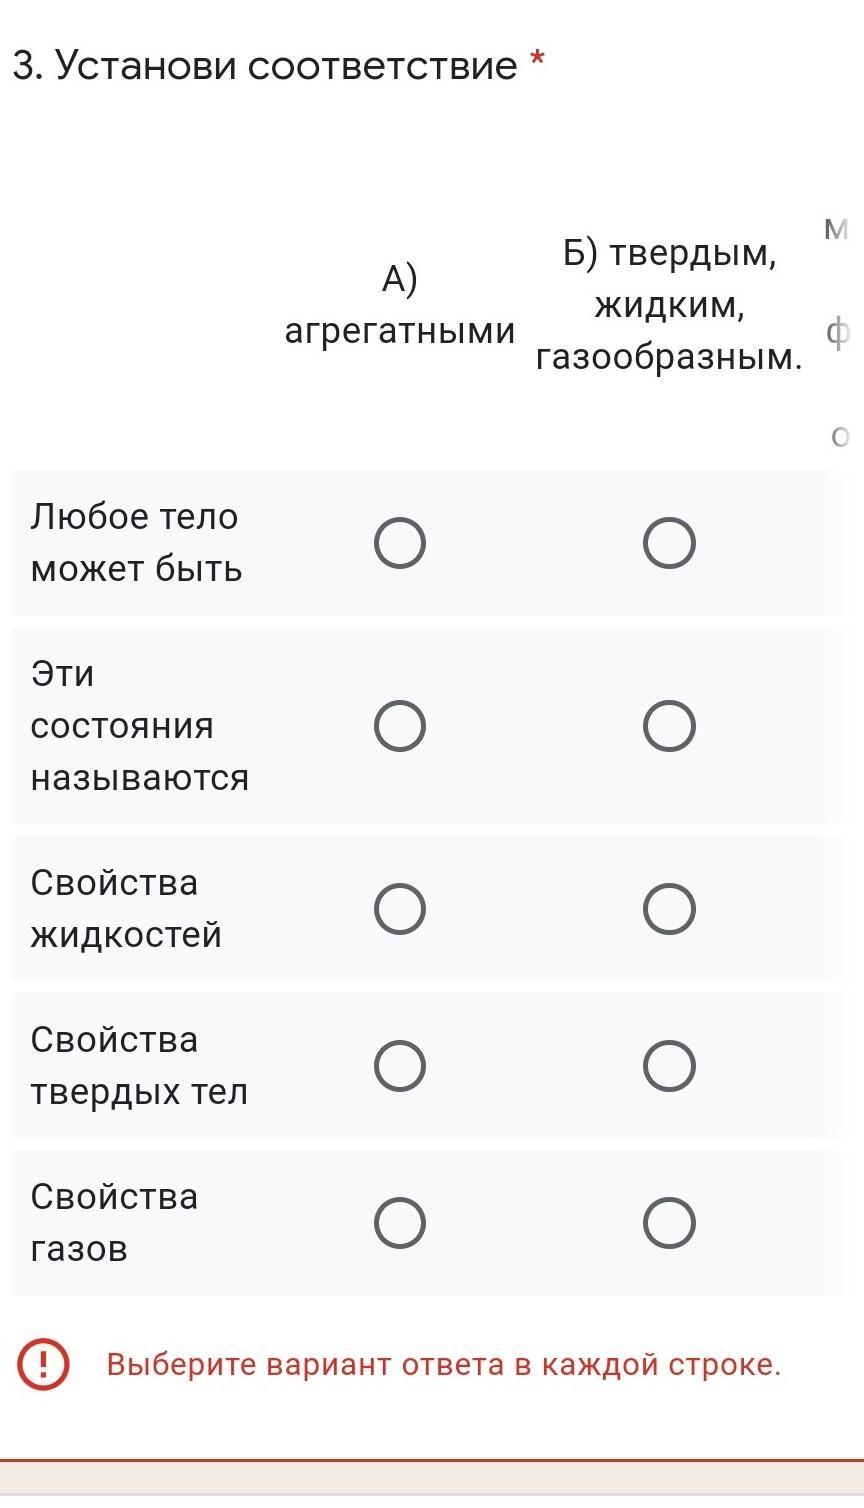Select column А for 'Свойства газов'
The image size is (864, 1508).
(x=400, y=1223)
